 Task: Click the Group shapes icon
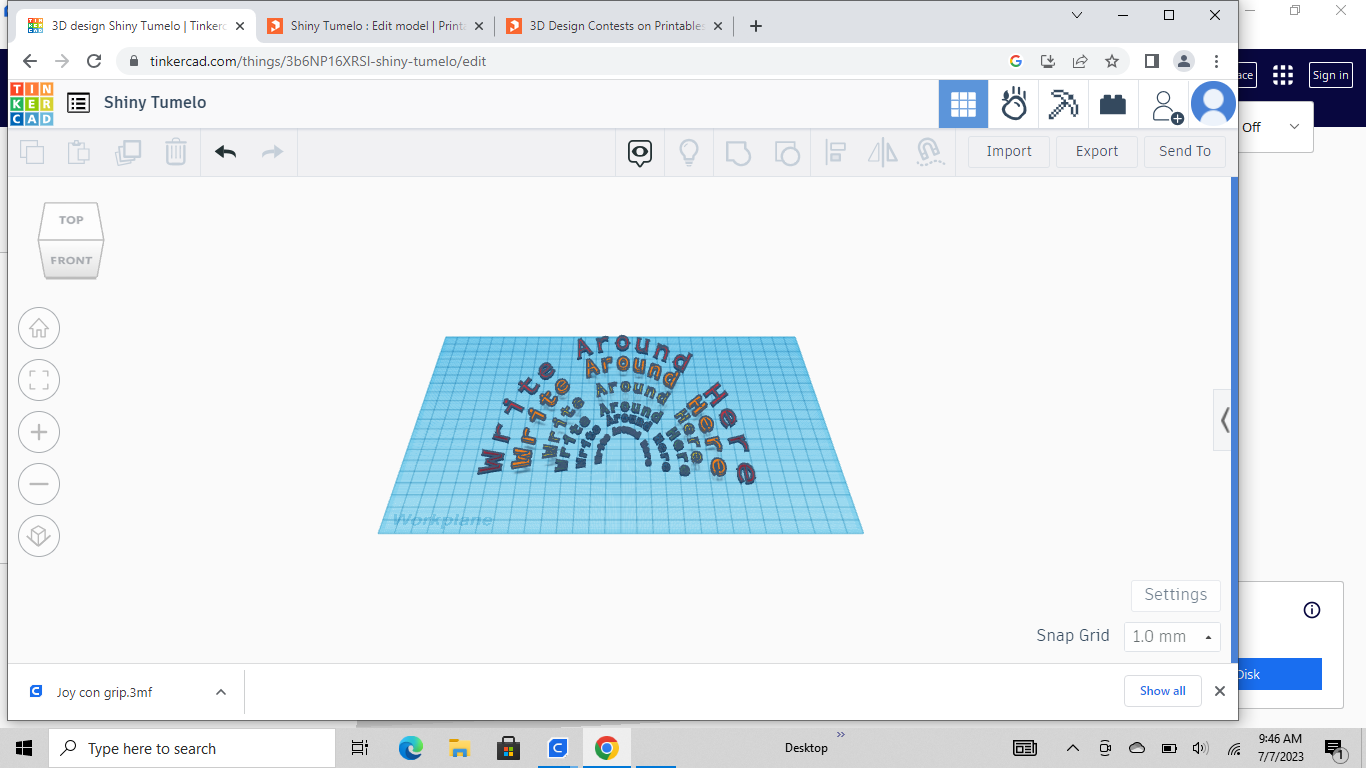click(x=738, y=152)
